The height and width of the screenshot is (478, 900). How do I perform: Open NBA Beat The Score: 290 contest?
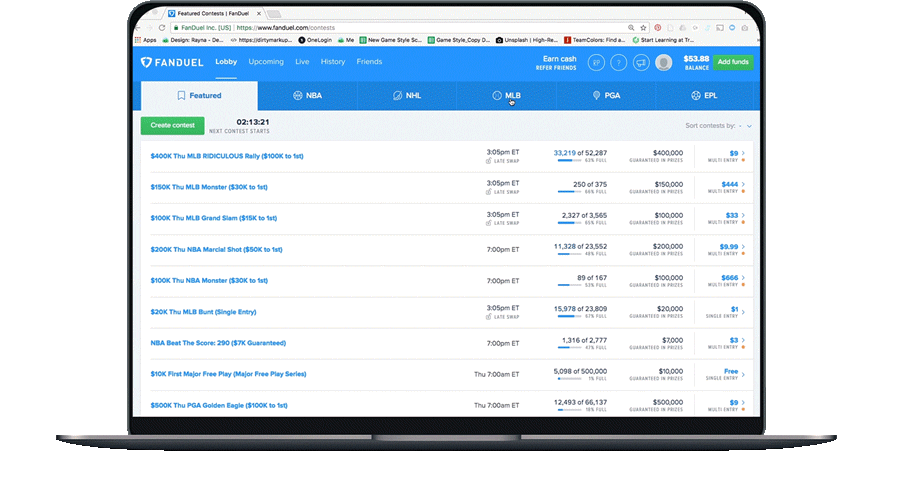pyautogui.click(x=218, y=343)
